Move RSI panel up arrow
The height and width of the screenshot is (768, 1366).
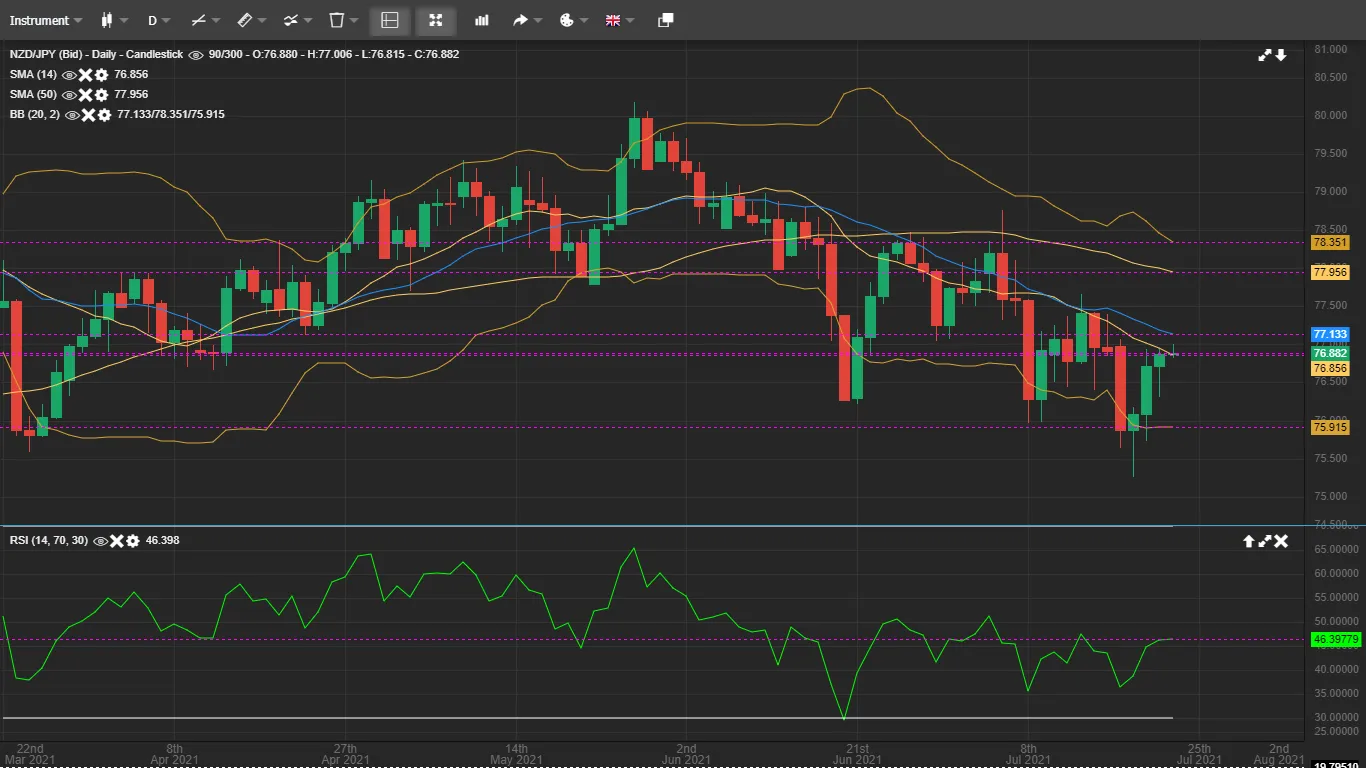[x=1249, y=541]
